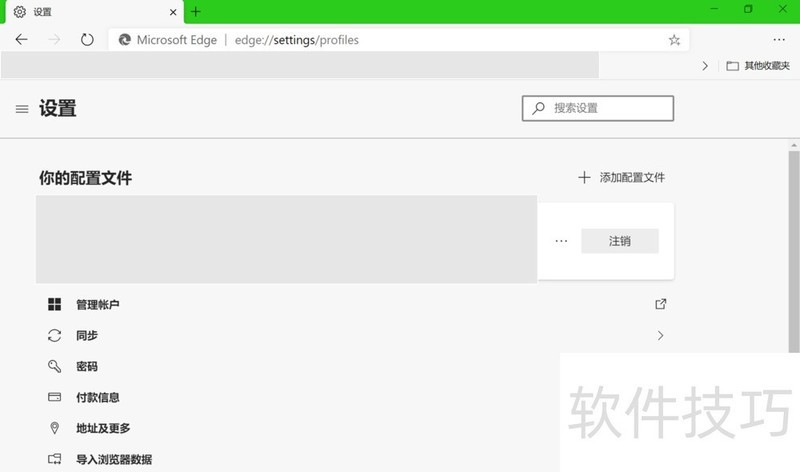Open 其他收藏夹 folder
Viewport: 800px width, 472px height.
[x=758, y=66]
